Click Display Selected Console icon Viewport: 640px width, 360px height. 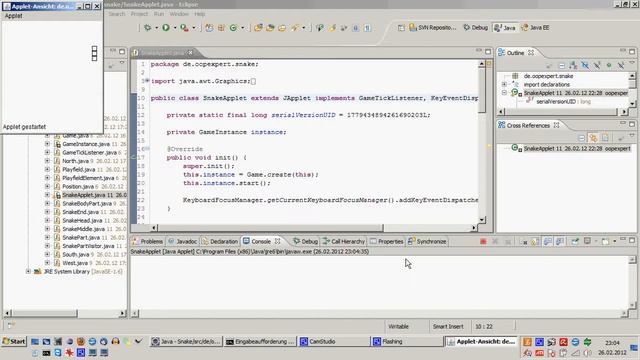(587, 242)
